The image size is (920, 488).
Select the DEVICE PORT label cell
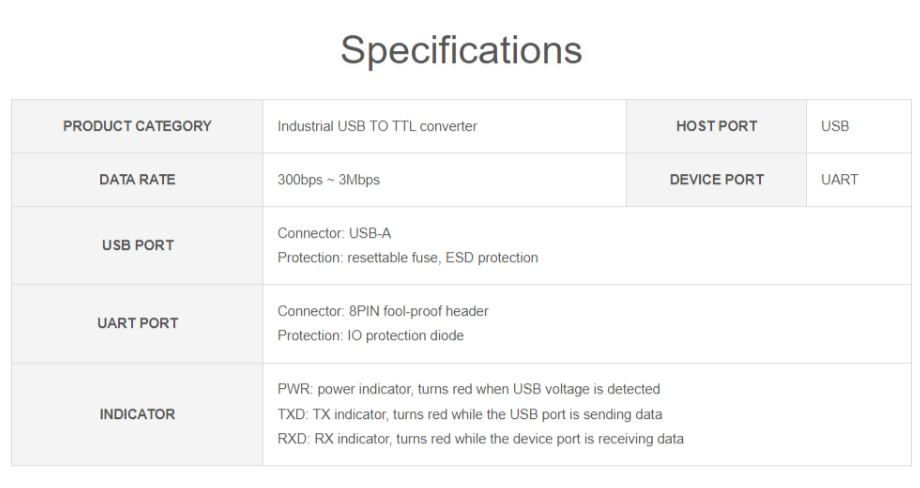716,180
